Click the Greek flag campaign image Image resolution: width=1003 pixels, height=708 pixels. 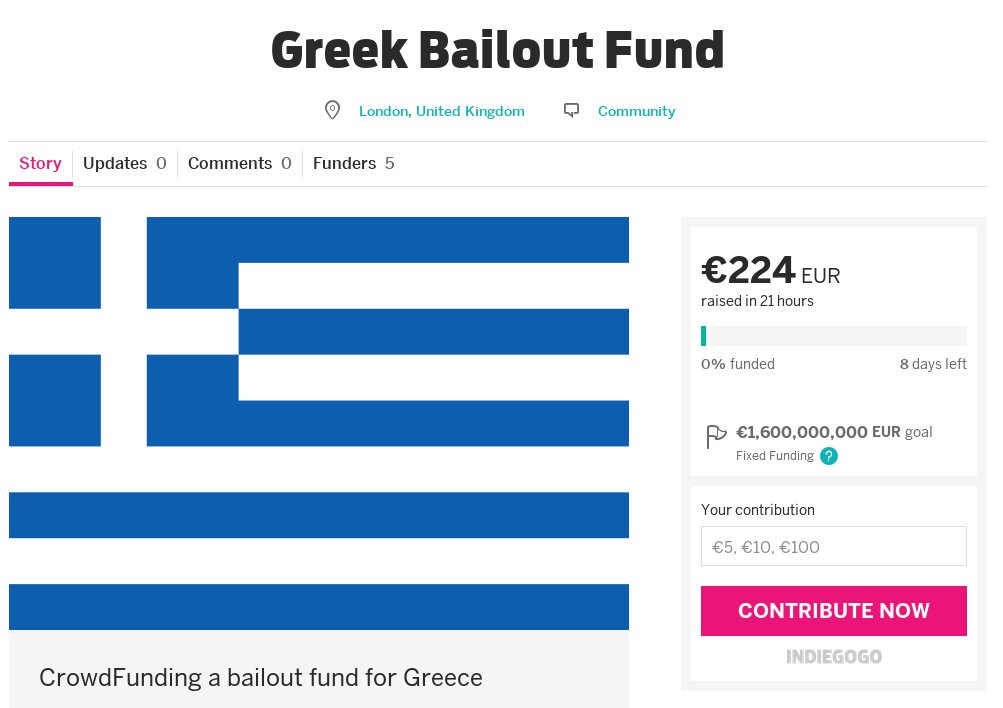[319, 423]
